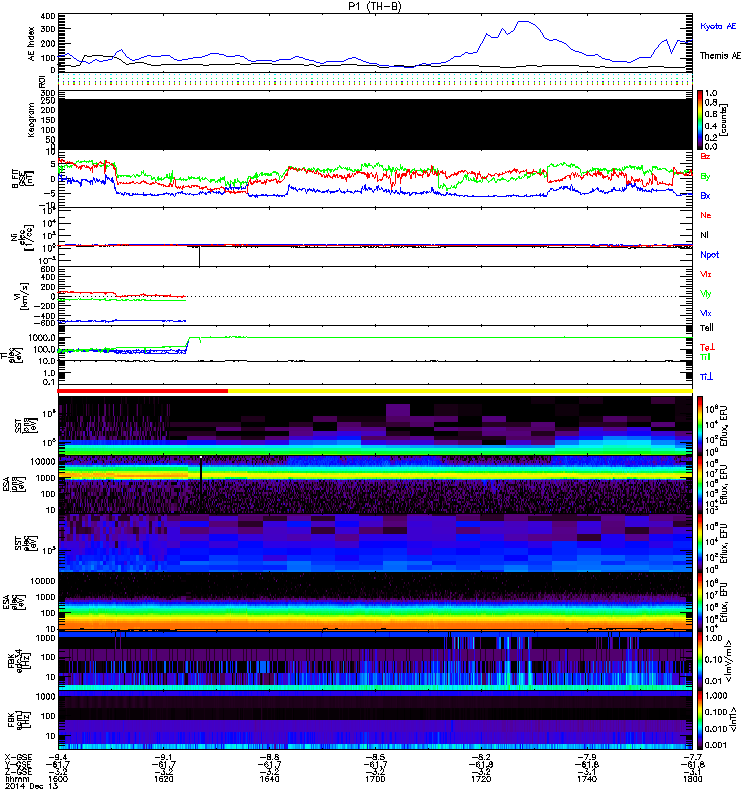
Task: Click the blue Bx legend label
Action: pos(705,195)
